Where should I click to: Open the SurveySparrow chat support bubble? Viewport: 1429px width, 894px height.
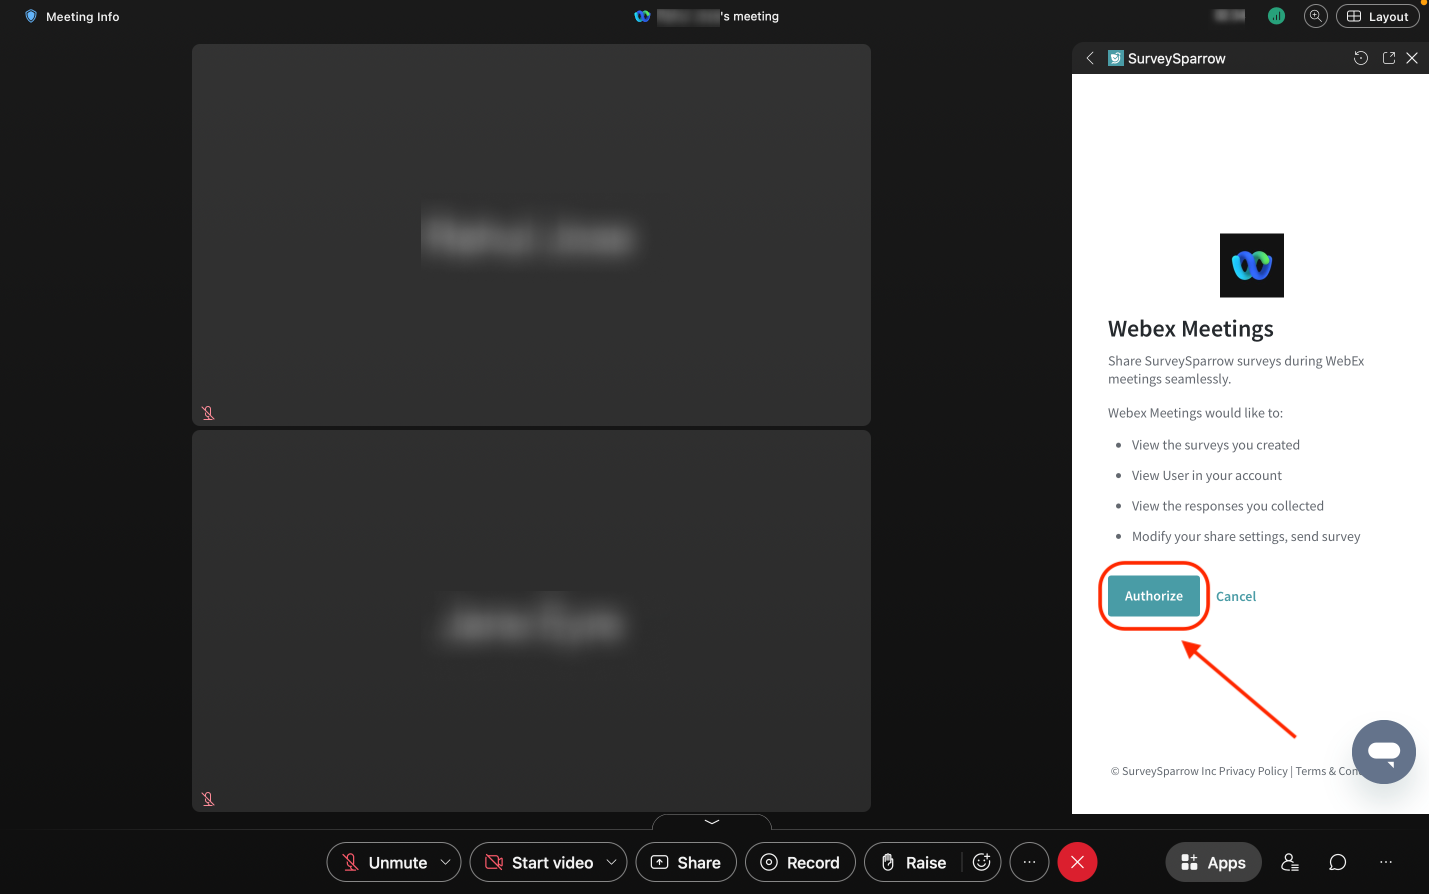click(1383, 752)
